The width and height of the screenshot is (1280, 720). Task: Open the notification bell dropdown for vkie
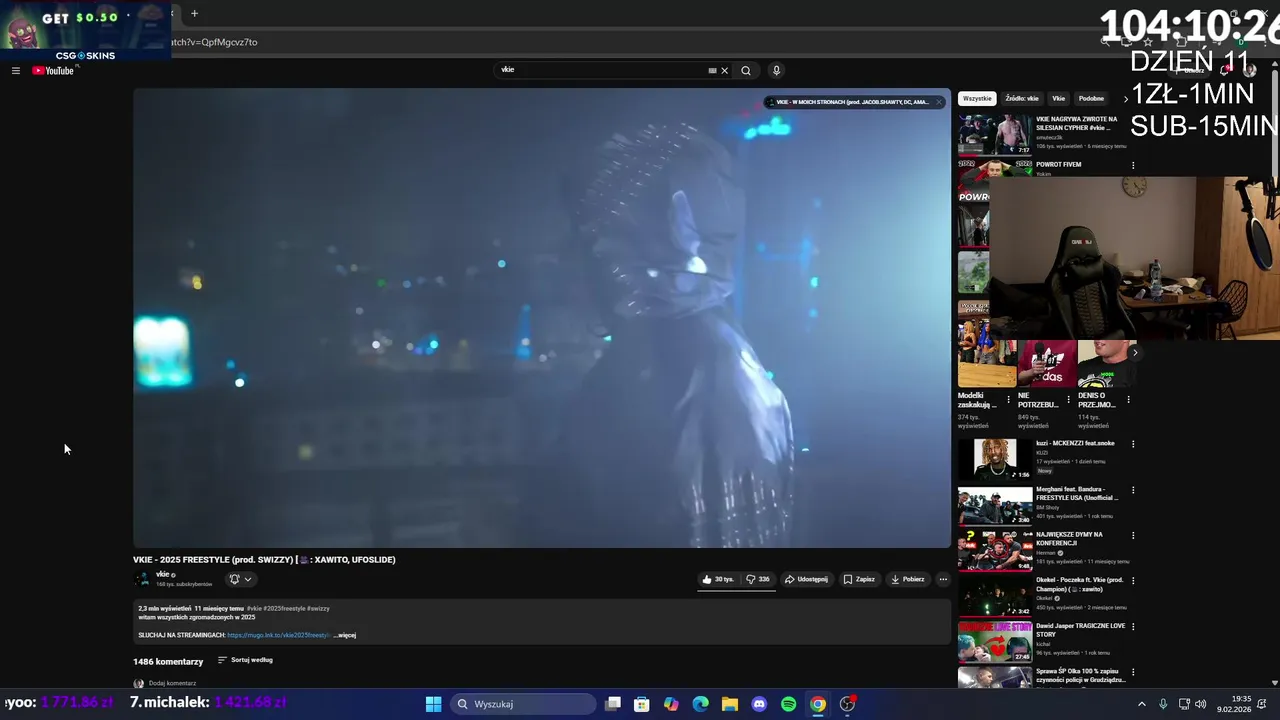240,579
